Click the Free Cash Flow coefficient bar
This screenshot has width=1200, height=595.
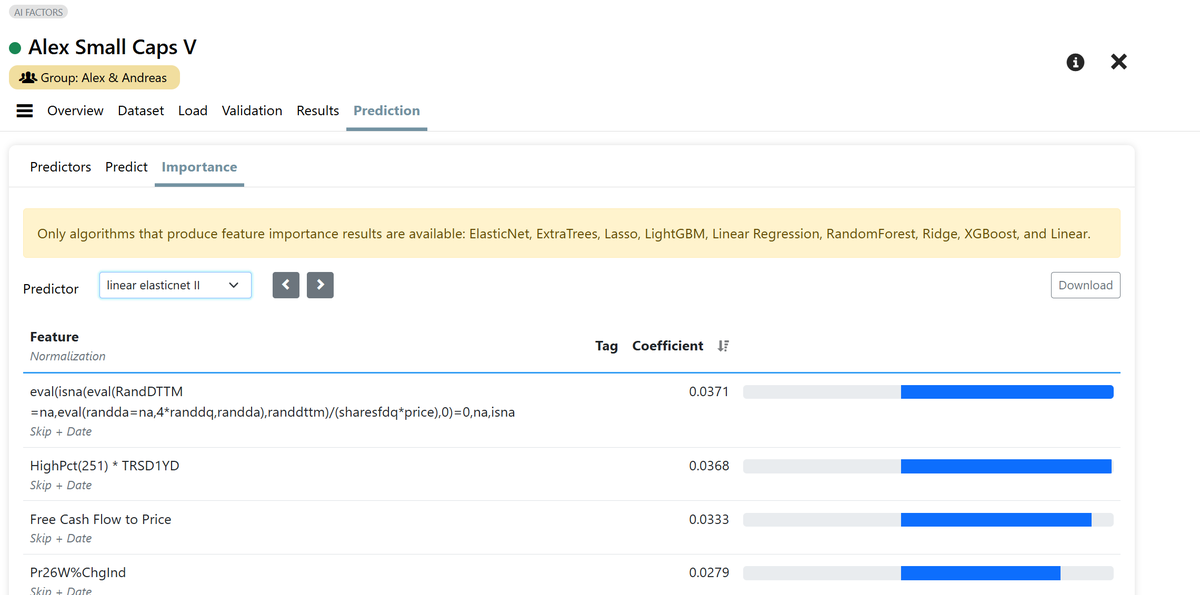pos(928,520)
